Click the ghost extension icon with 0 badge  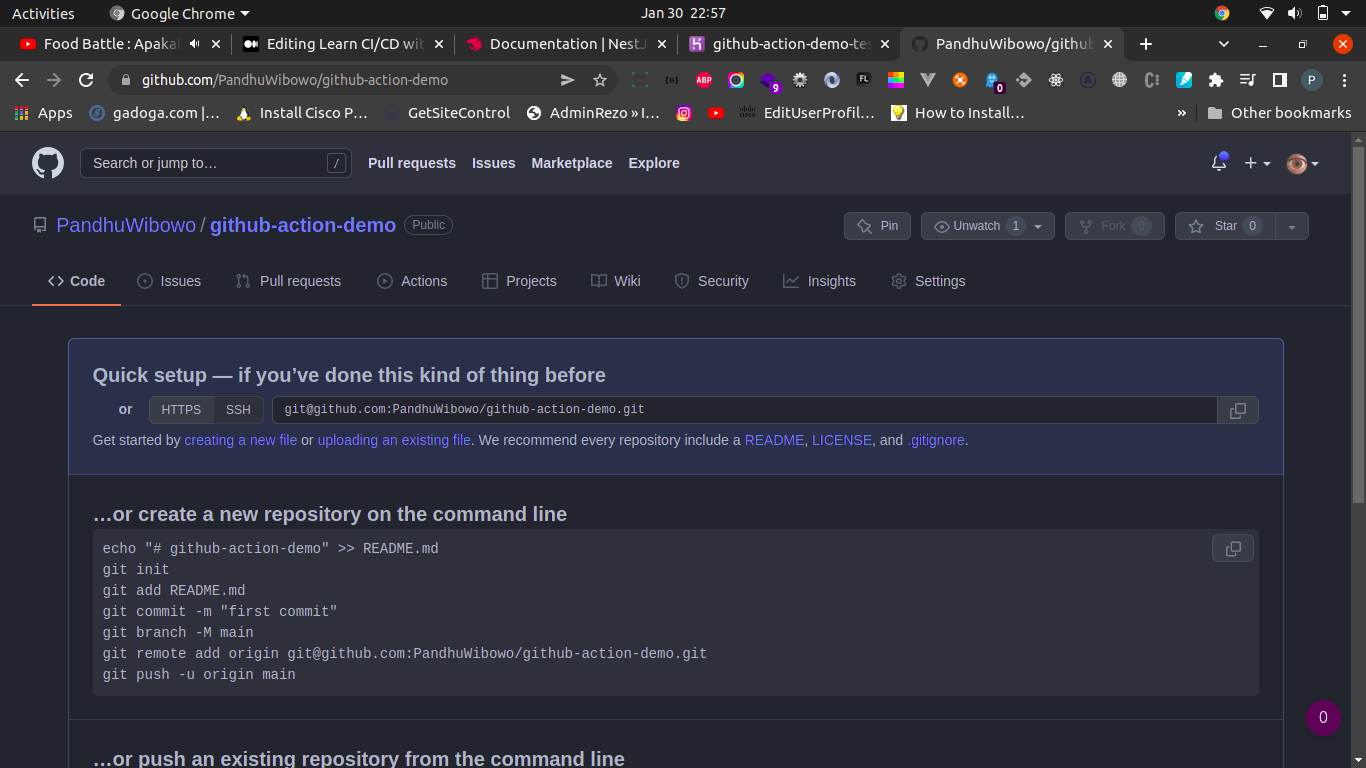click(x=992, y=81)
